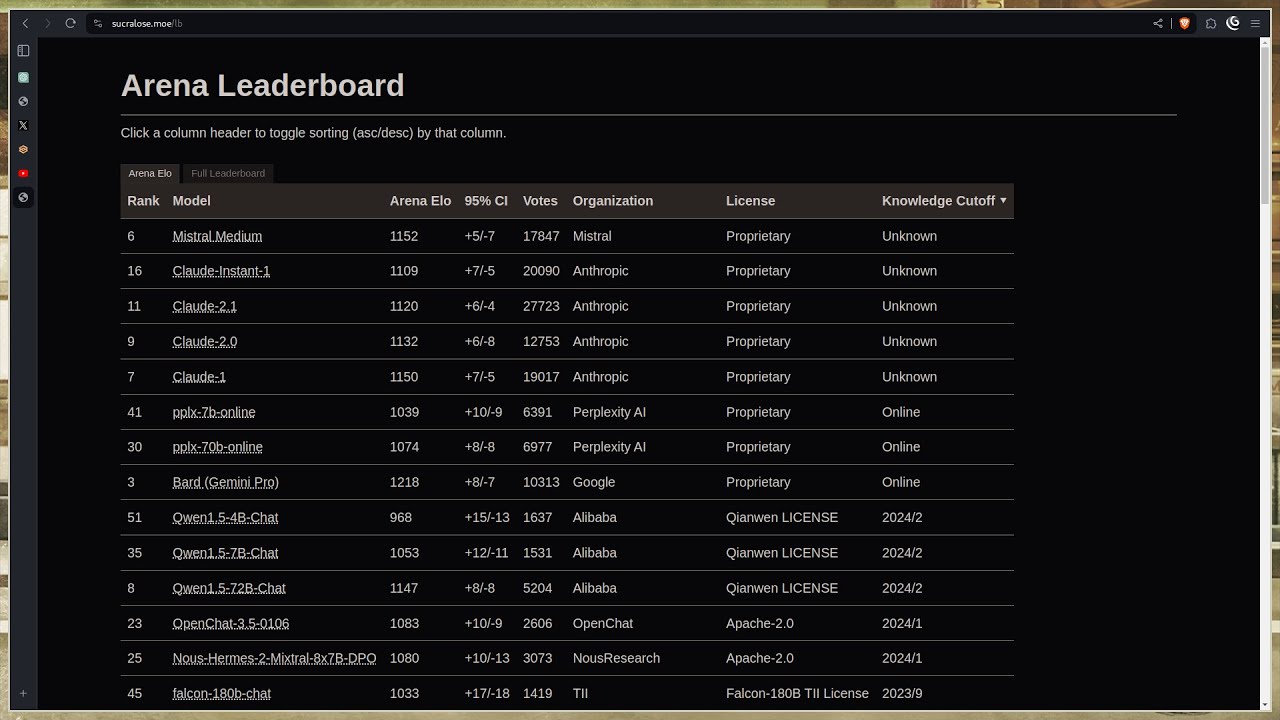This screenshot has height=720, width=1280.
Task: Click 2023/9 knowledge cutoff cell
Action: 902,693
